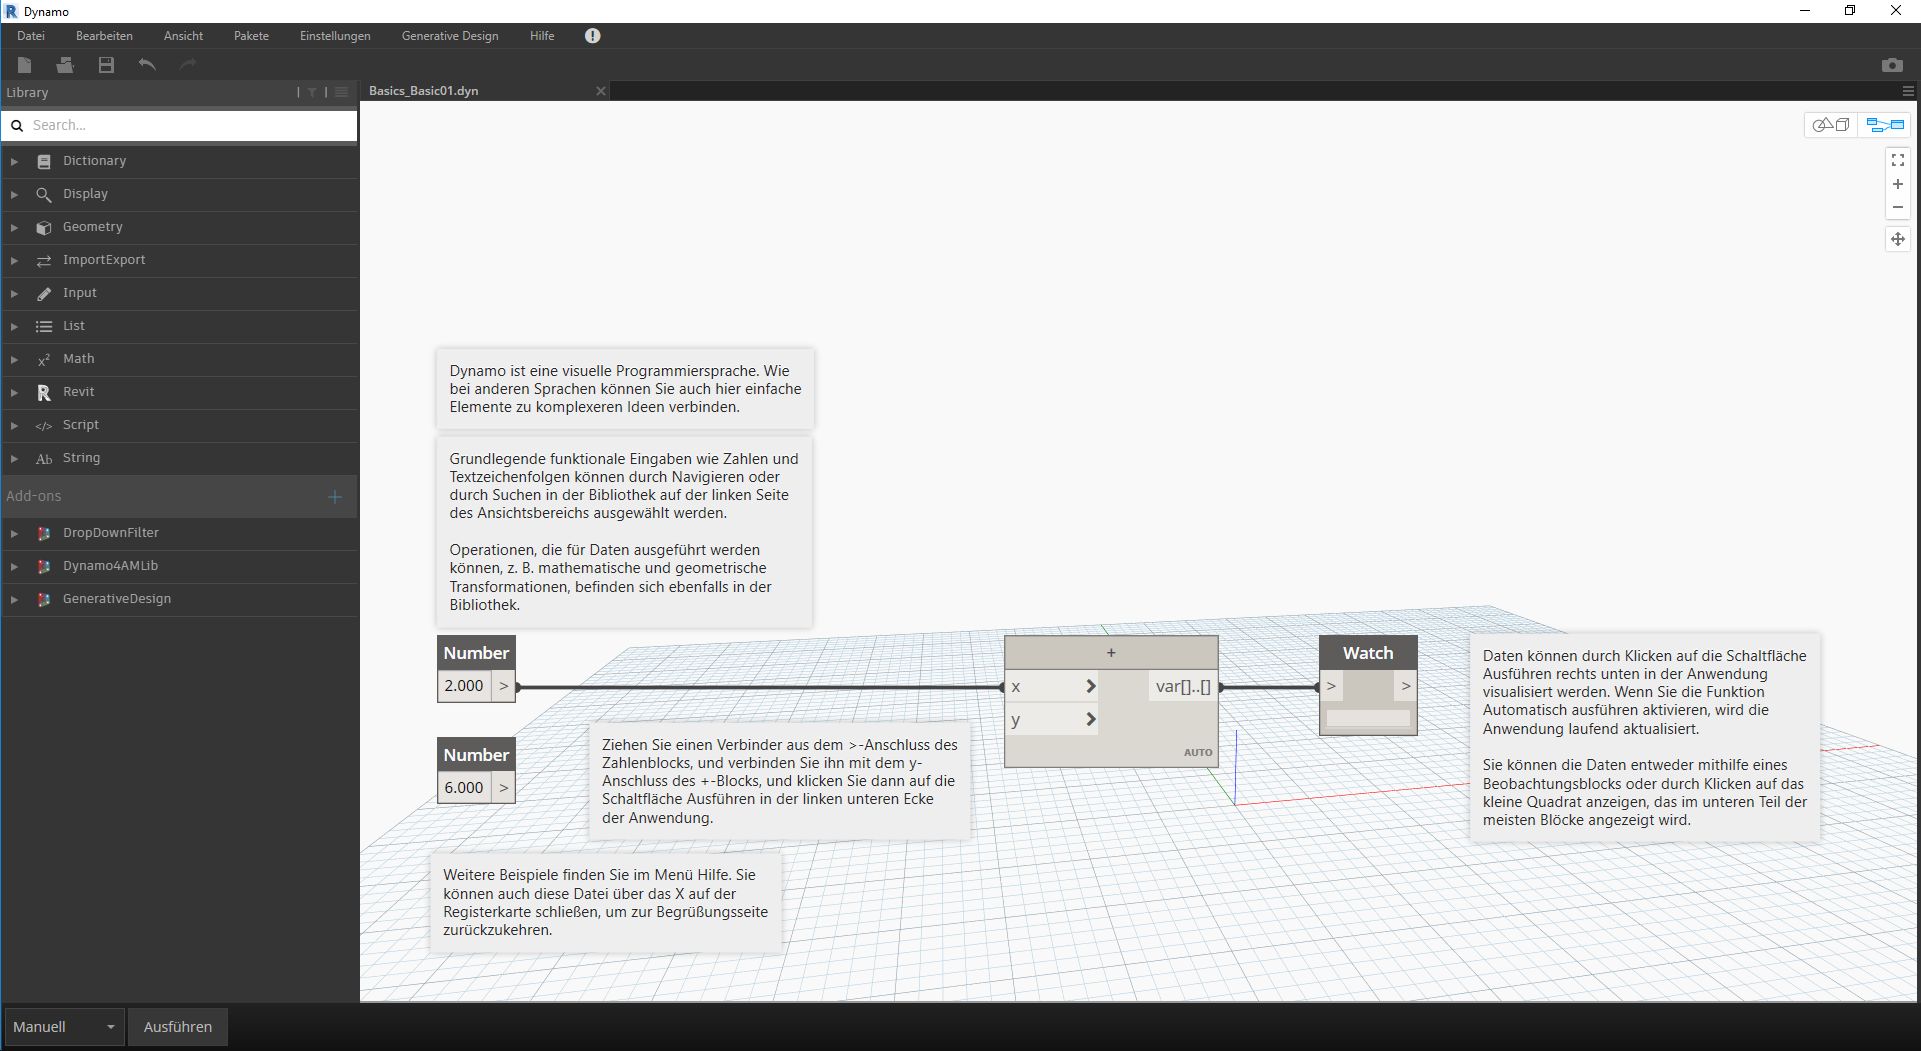Click the library Search input field
Viewport: 1921px width, 1051px height.
180,125
